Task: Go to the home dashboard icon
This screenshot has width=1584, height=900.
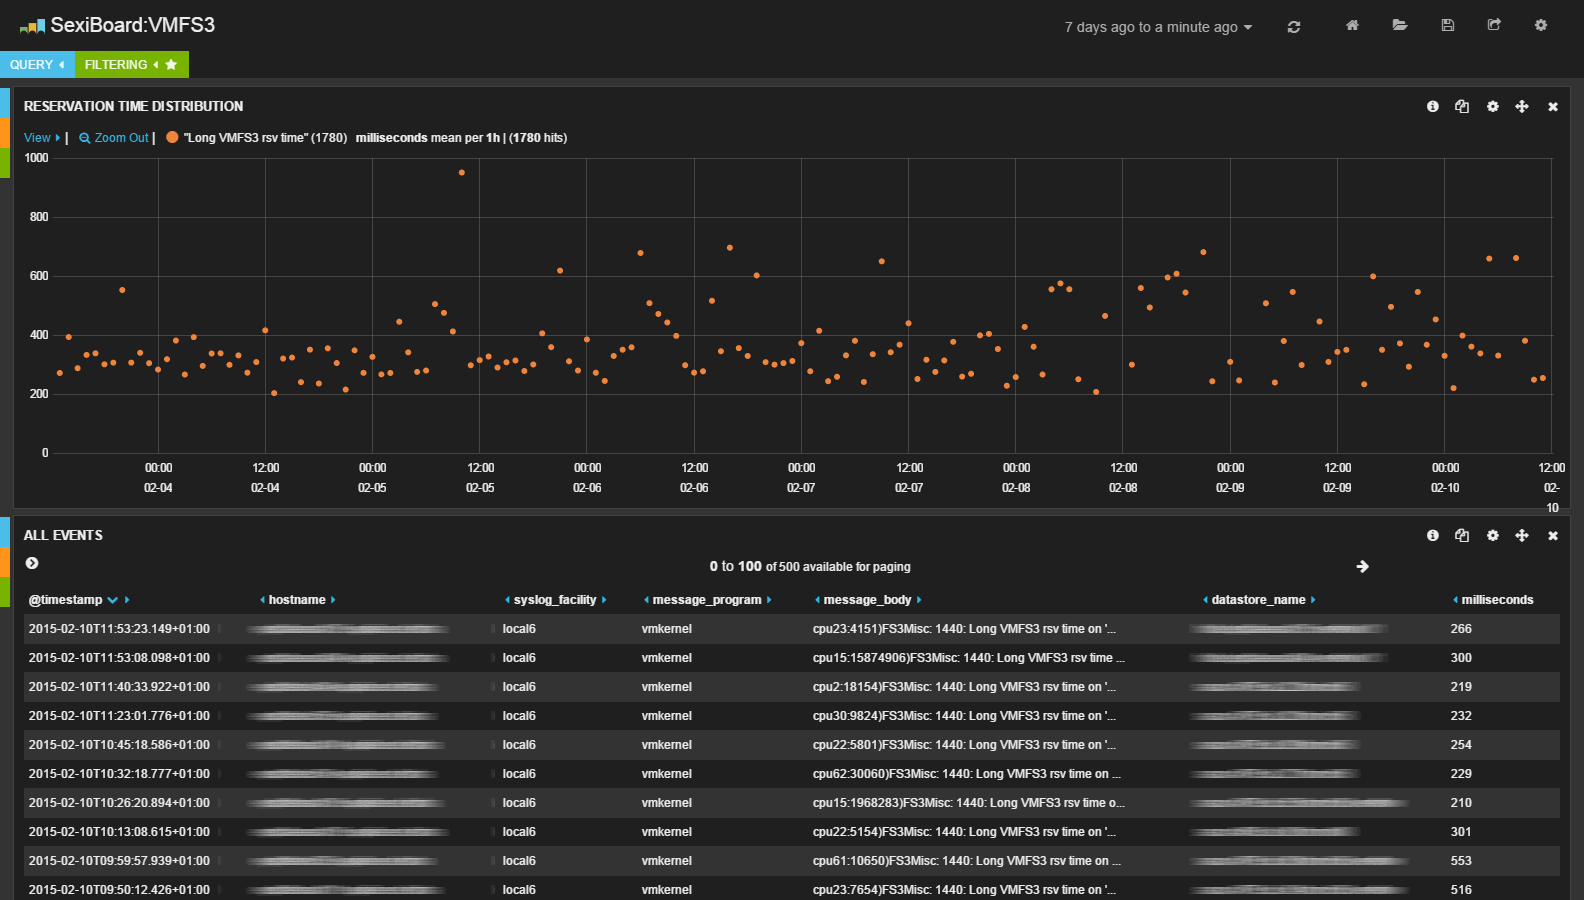Action: (1352, 25)
